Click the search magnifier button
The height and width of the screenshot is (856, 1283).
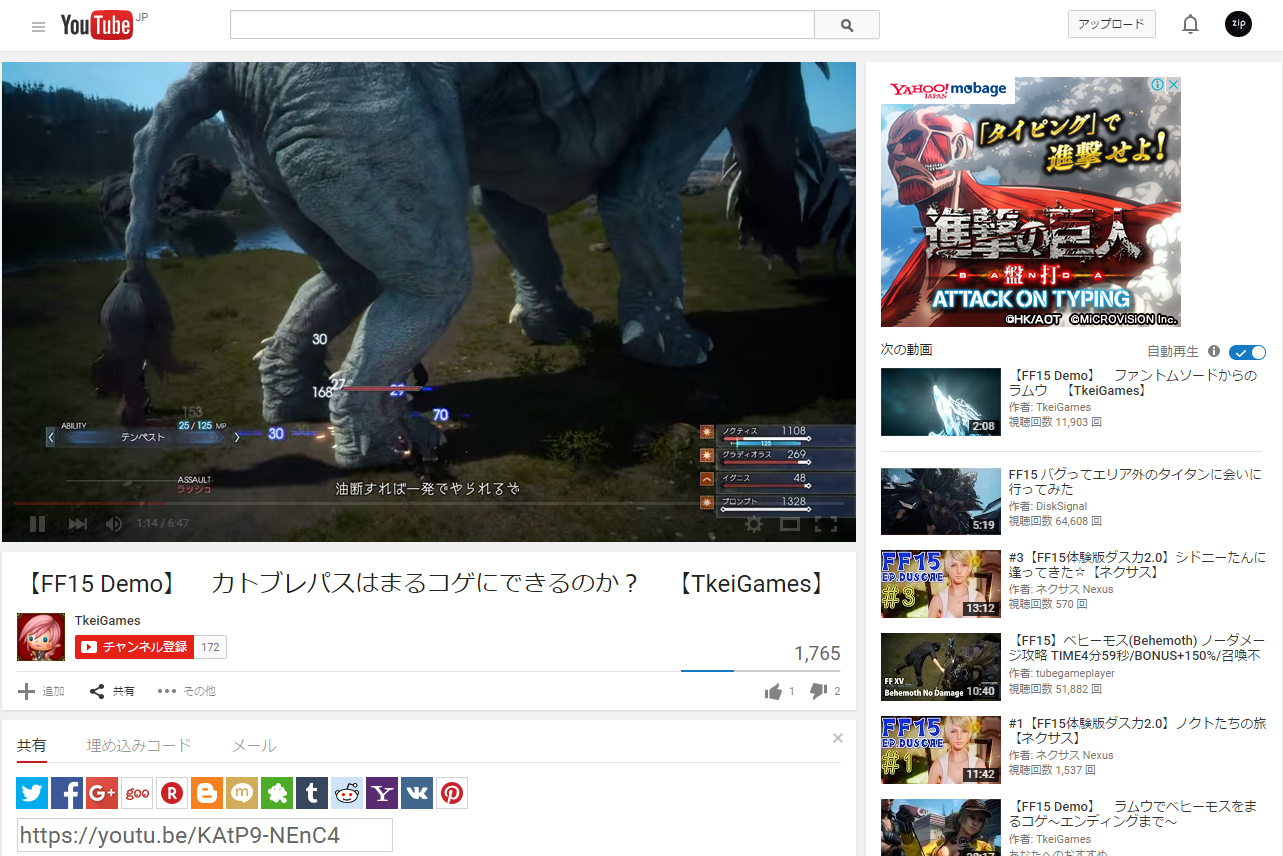[846, 25]
